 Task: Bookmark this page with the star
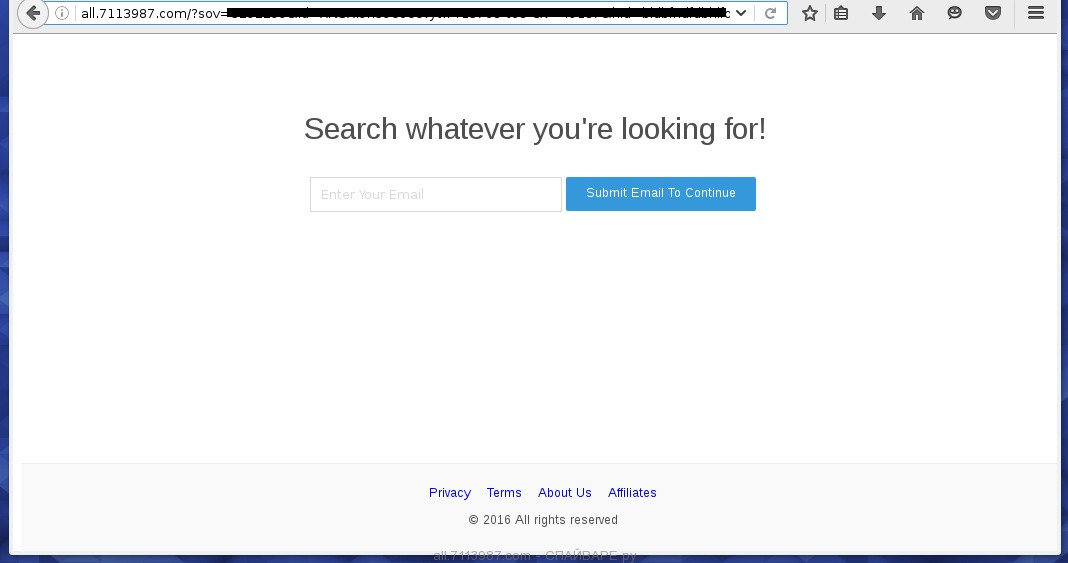click(810, 14)
